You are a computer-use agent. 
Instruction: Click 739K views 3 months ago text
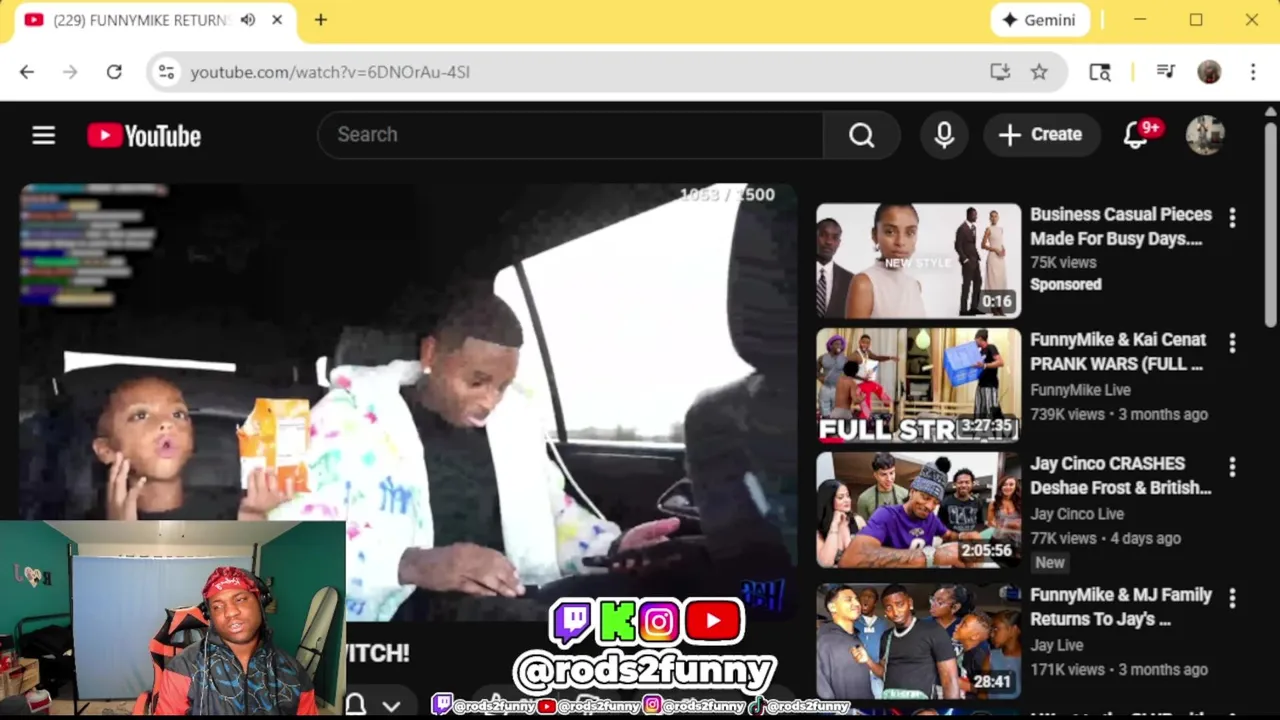(1119, 414)
